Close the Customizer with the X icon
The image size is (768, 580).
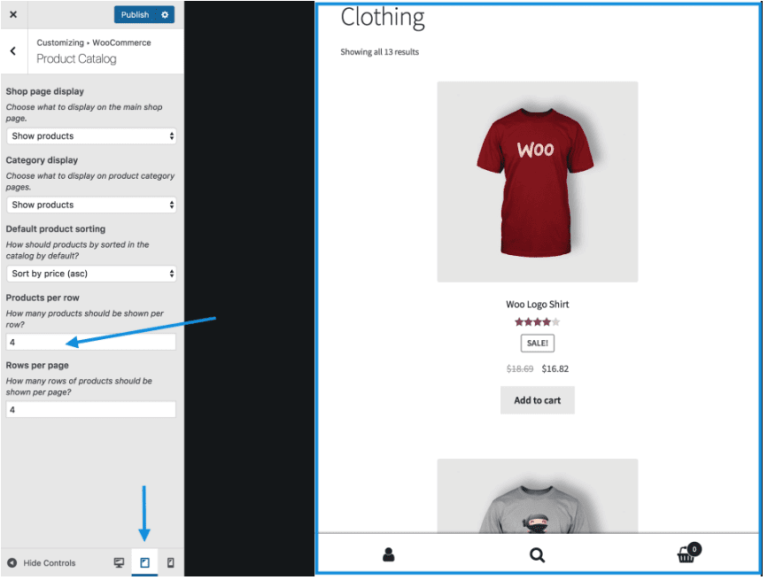tap(13, 15)
